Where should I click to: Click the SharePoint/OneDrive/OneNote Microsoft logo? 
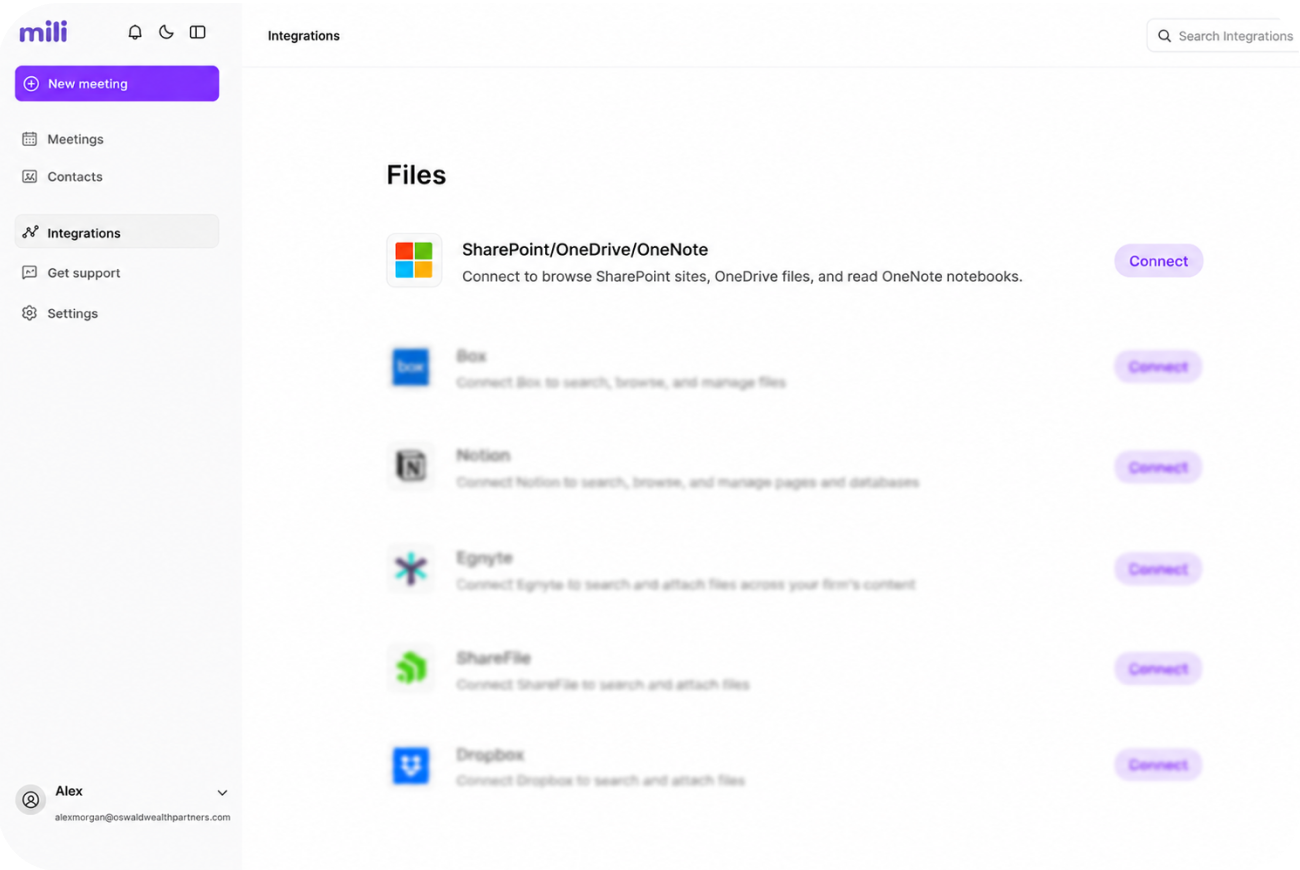(x=414, y=260)
